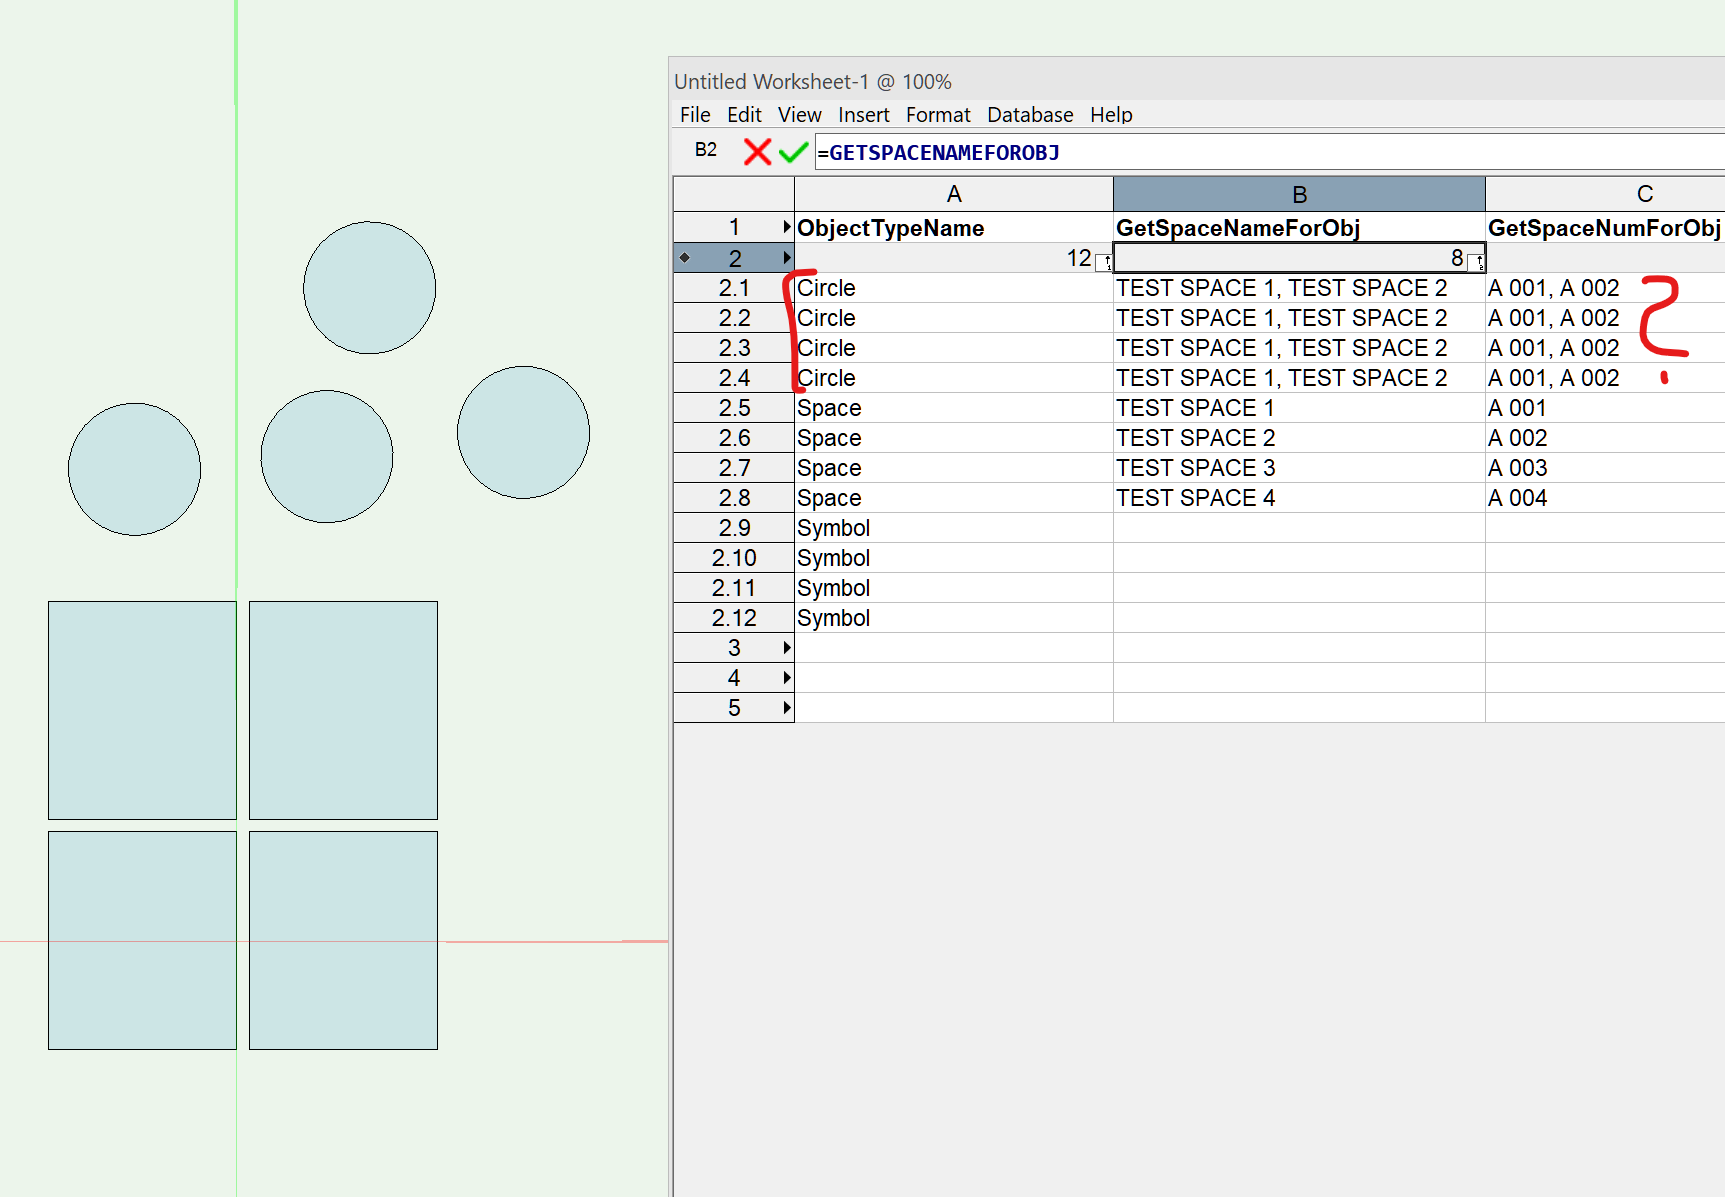1725x1197 pixels.
Task: Click the sort indicator in cell A2
Action: pyautogui.click(x=1103, y=262)
